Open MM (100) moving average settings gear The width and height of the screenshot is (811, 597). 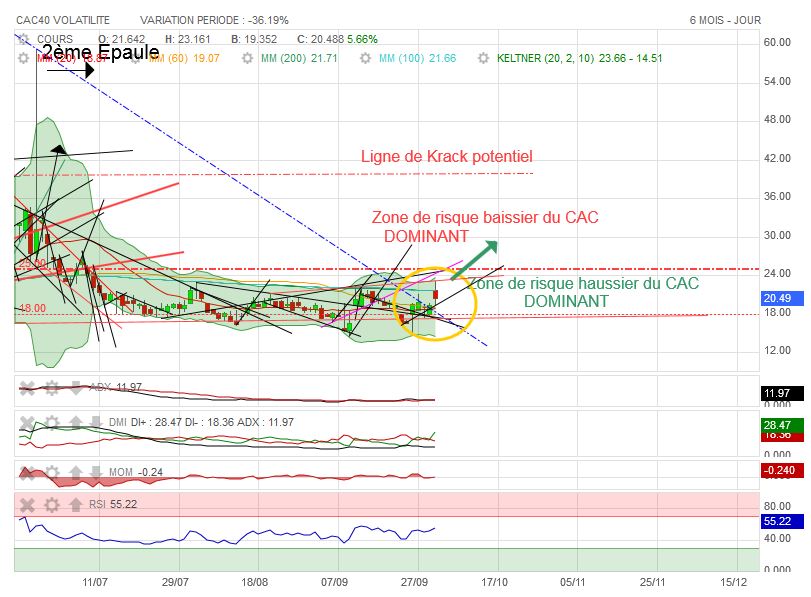[x=365, y=58]
